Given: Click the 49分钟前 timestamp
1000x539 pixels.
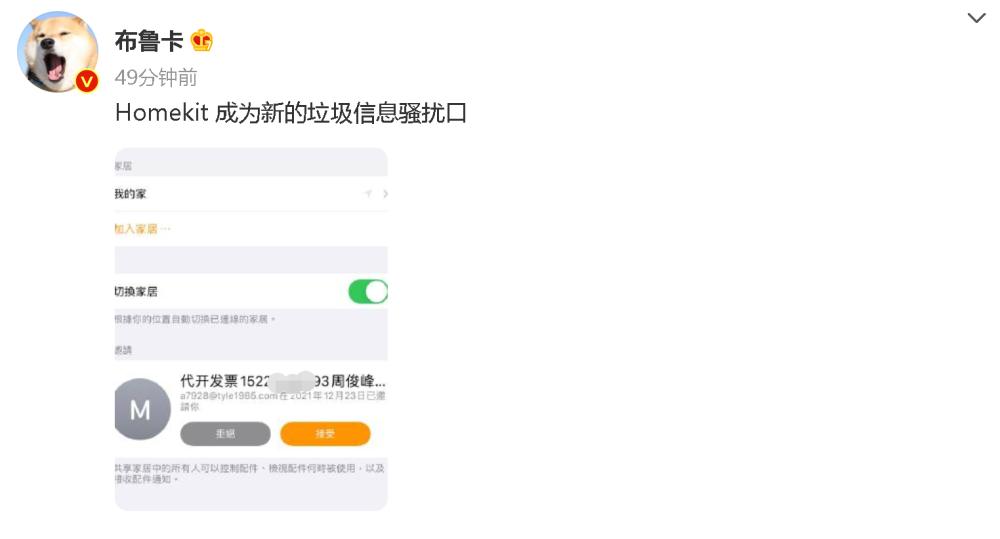Looking at the screenshot, I should point(156,78).
